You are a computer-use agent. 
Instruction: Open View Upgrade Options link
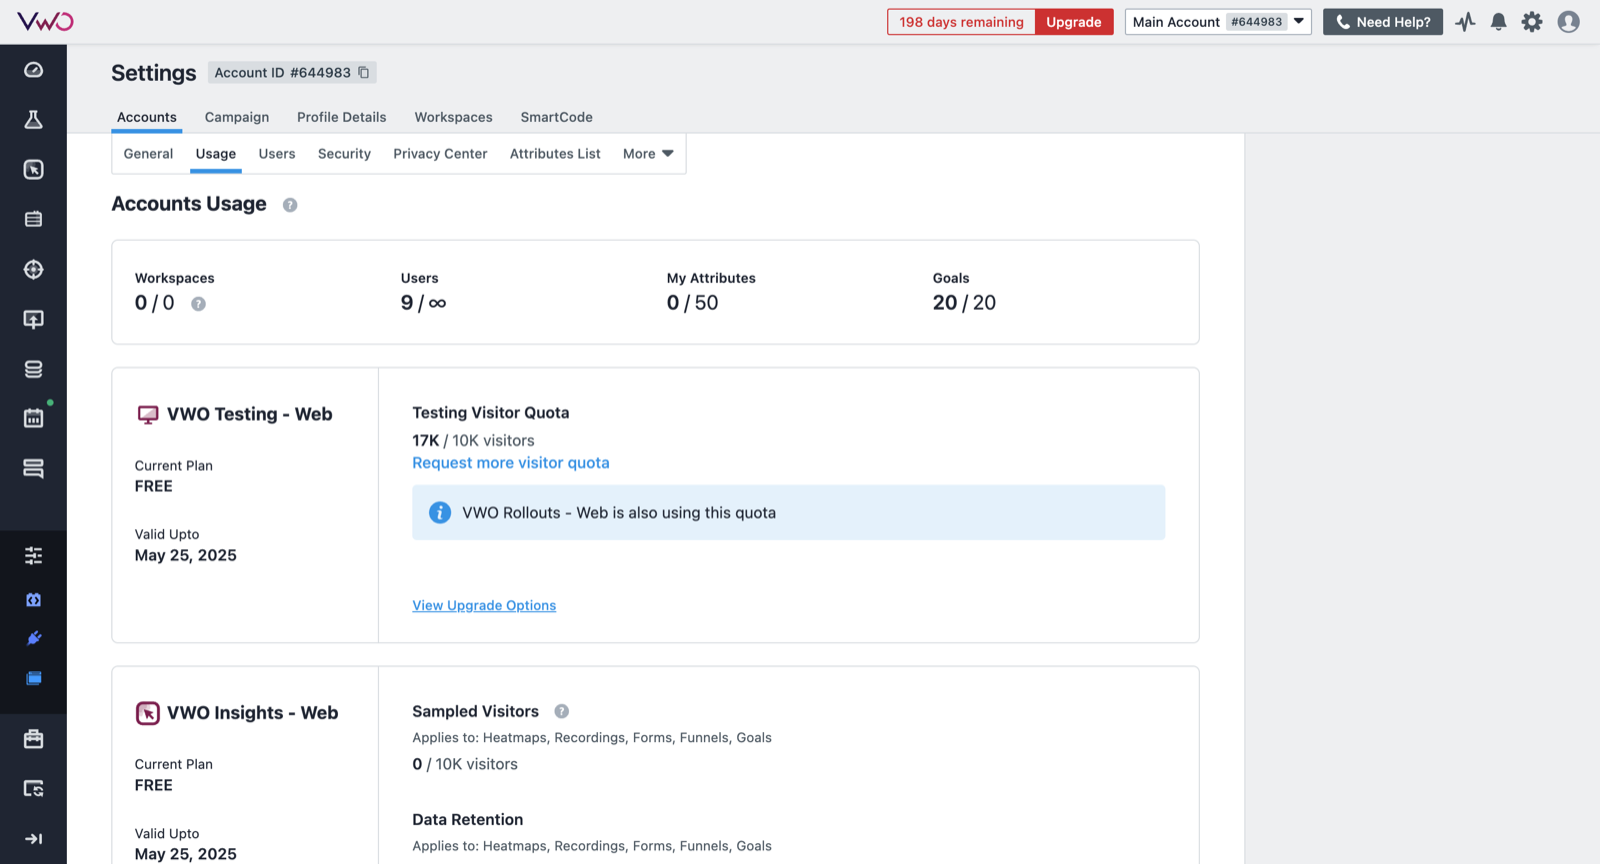click(484, 606)
